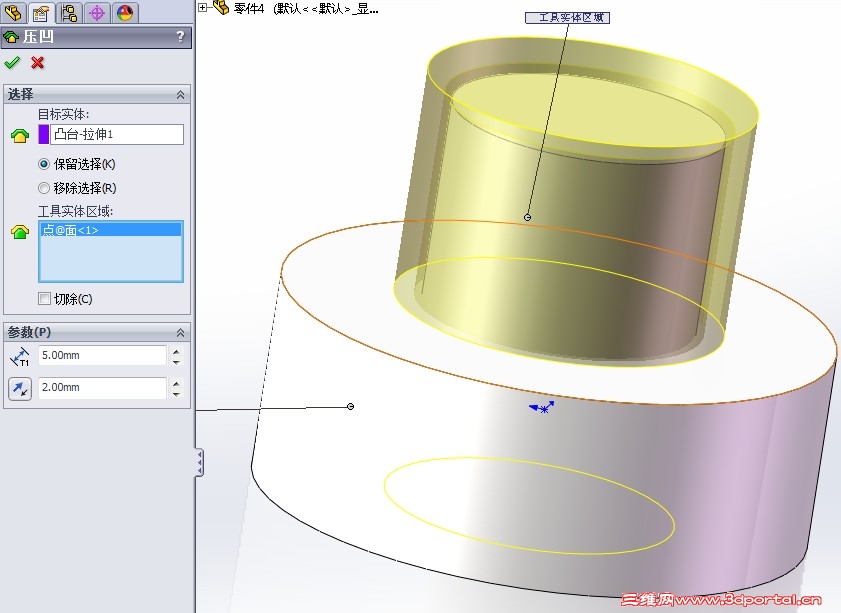Enable the 切除(C) checkbox

pos(45,299)
